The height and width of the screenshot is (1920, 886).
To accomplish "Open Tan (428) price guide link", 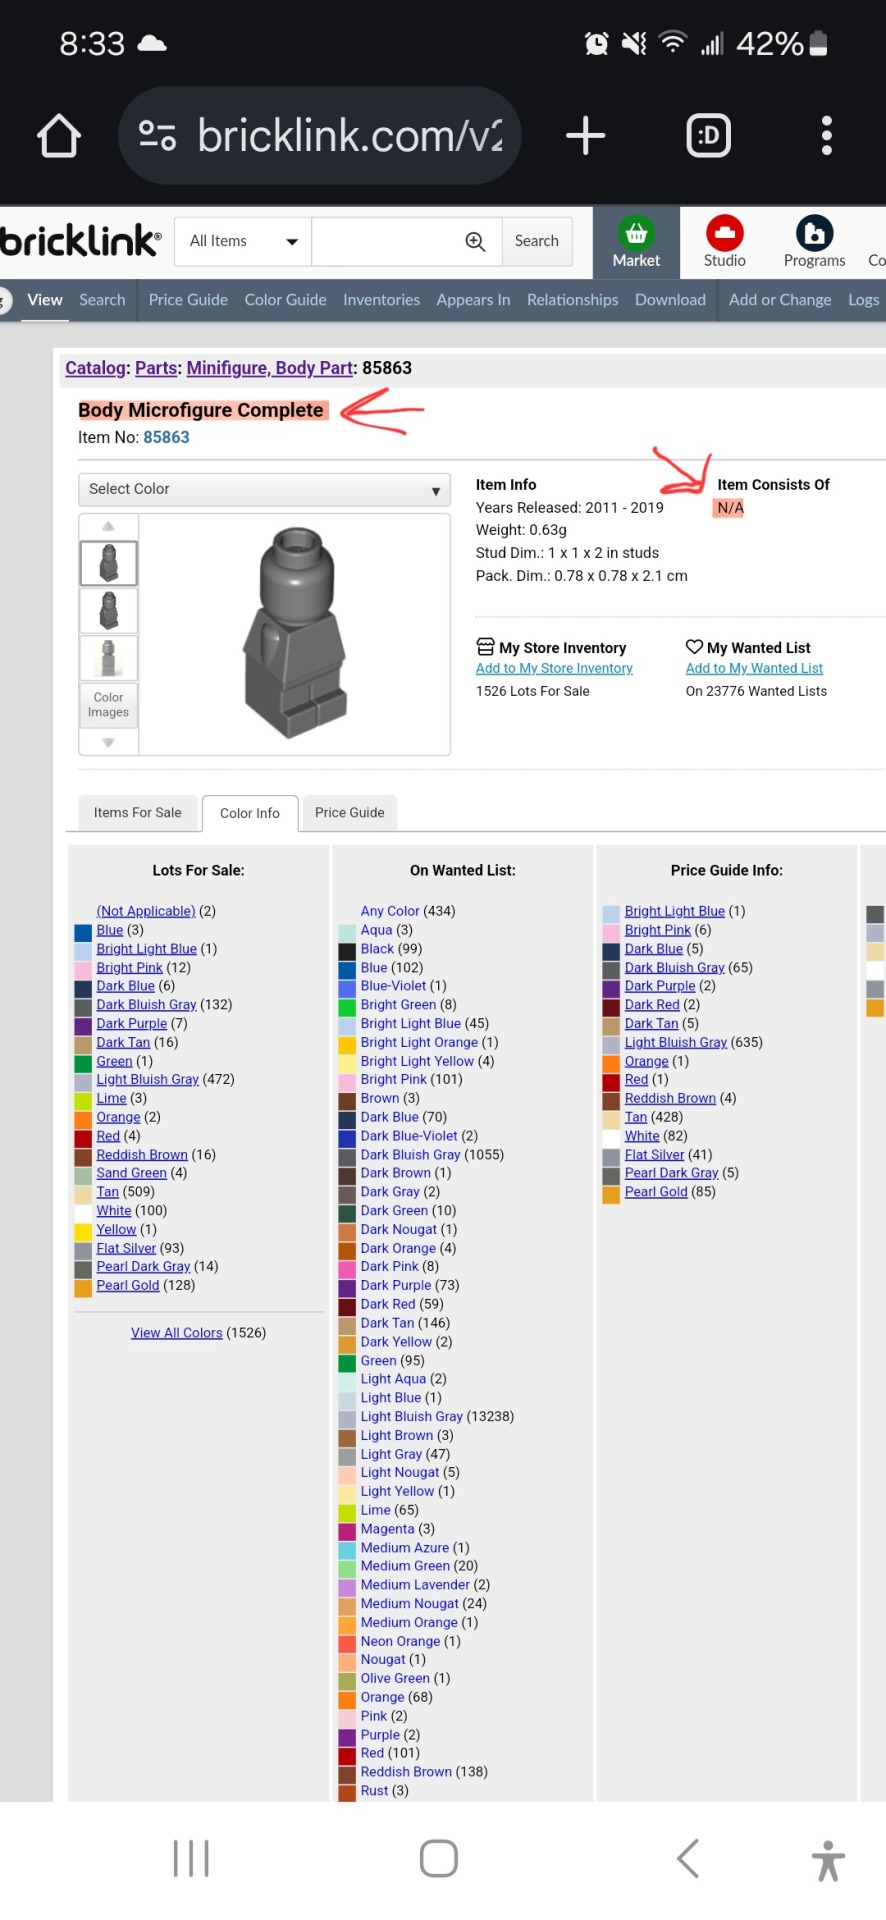I will click(636, 1117).
